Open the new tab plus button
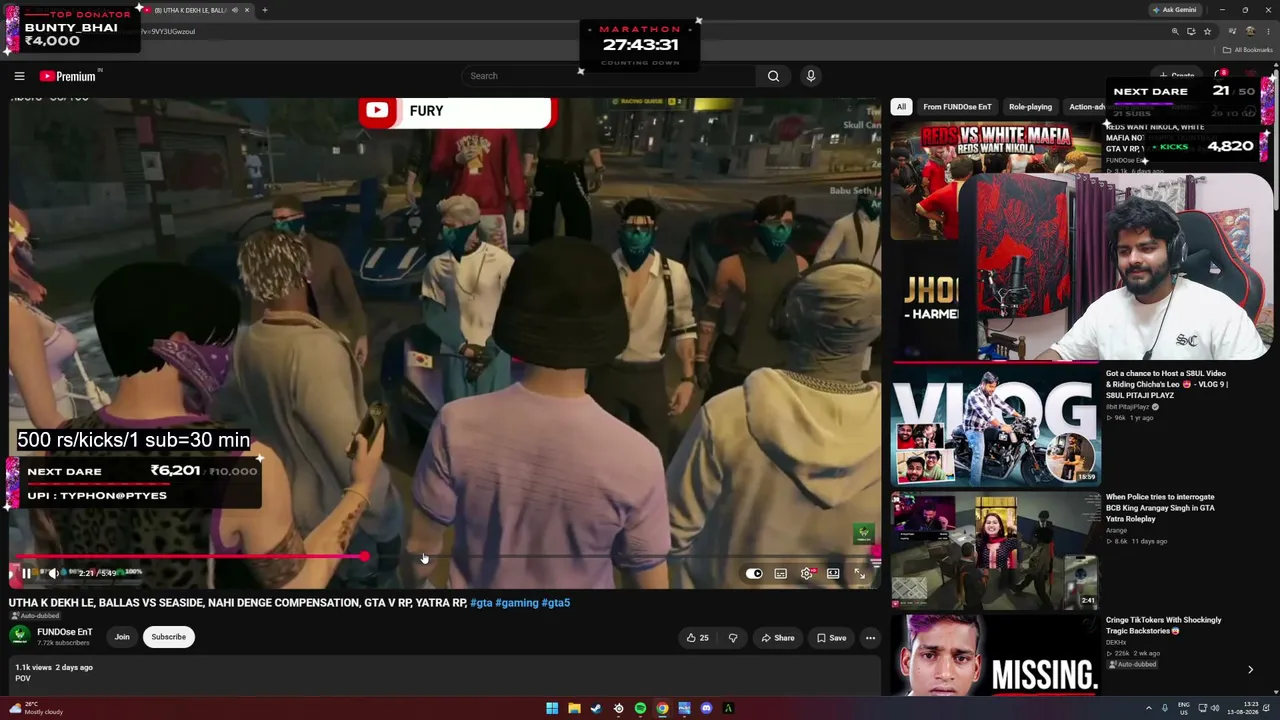The height and width of the screenshot is (720, 1280). click(x=264, y=10)
